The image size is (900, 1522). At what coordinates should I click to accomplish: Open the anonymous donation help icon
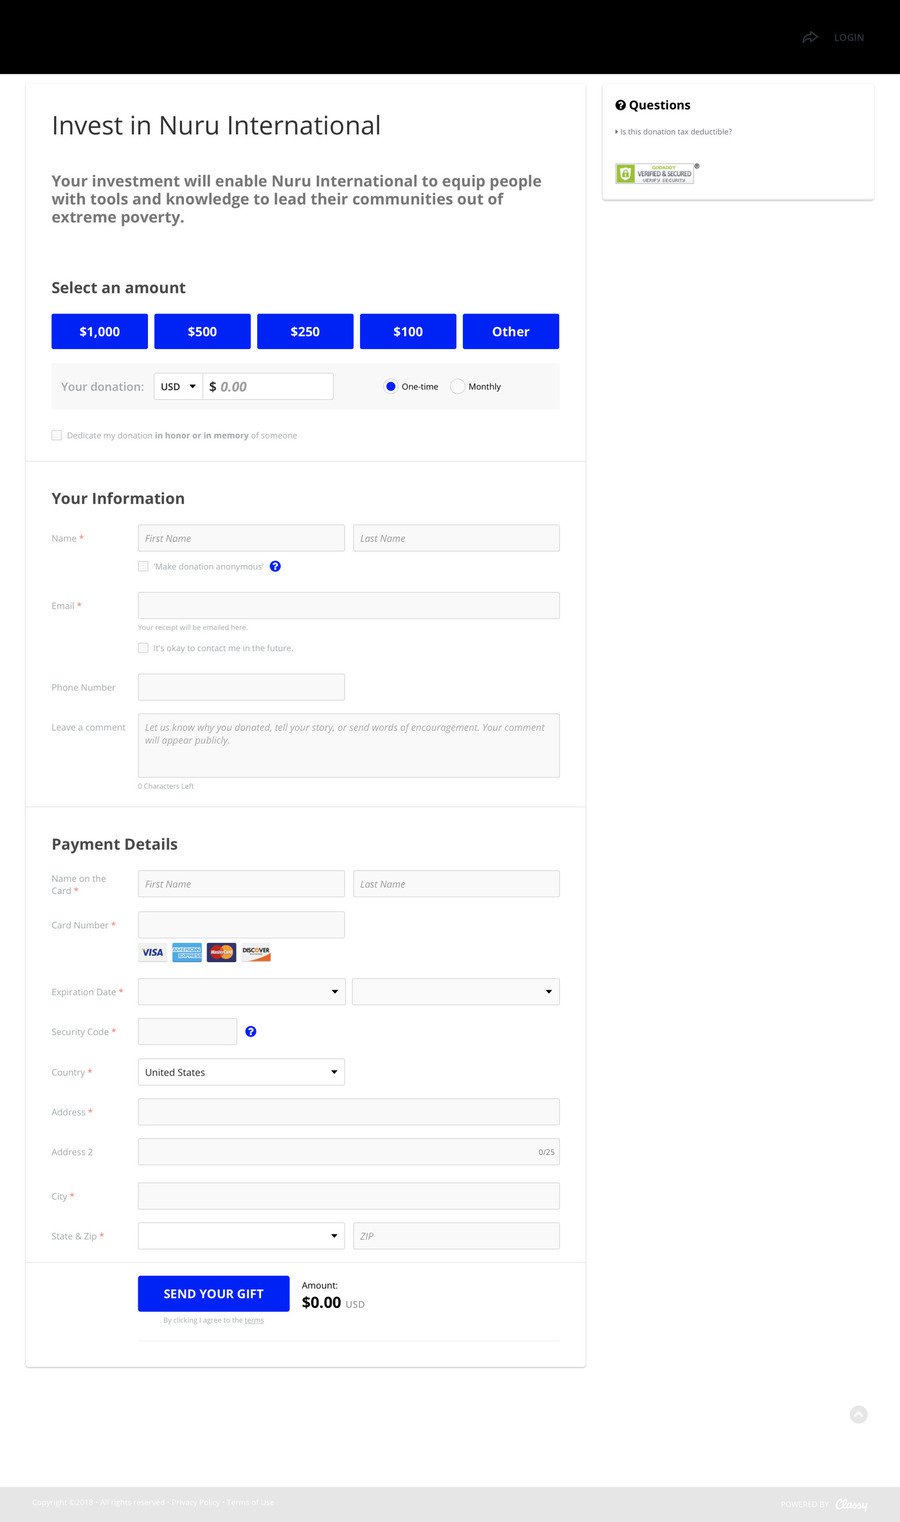click(x=275, y=566)
